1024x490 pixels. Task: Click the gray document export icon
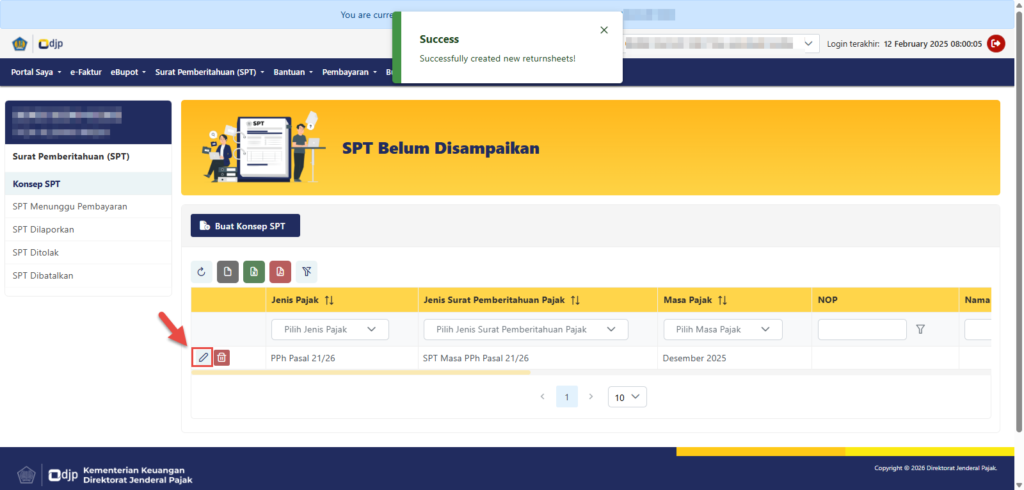tap(227, 271)
